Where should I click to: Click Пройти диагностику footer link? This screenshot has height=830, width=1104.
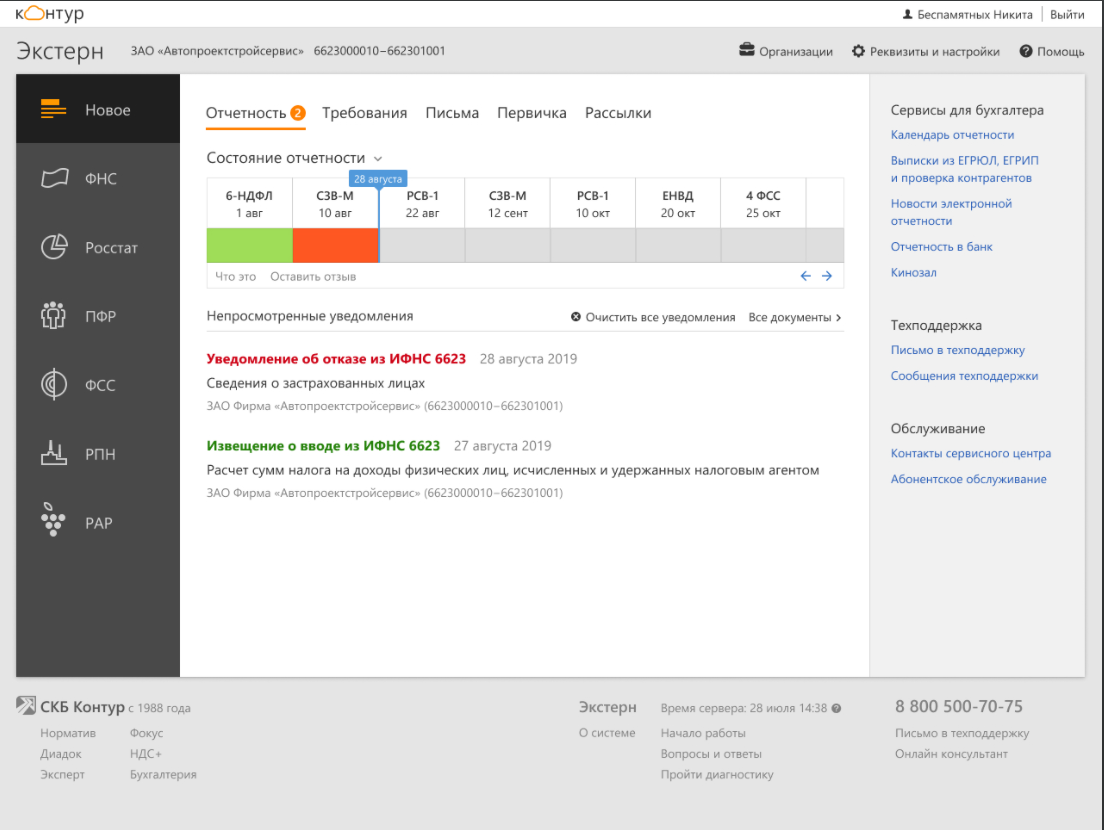pos(717,774)
